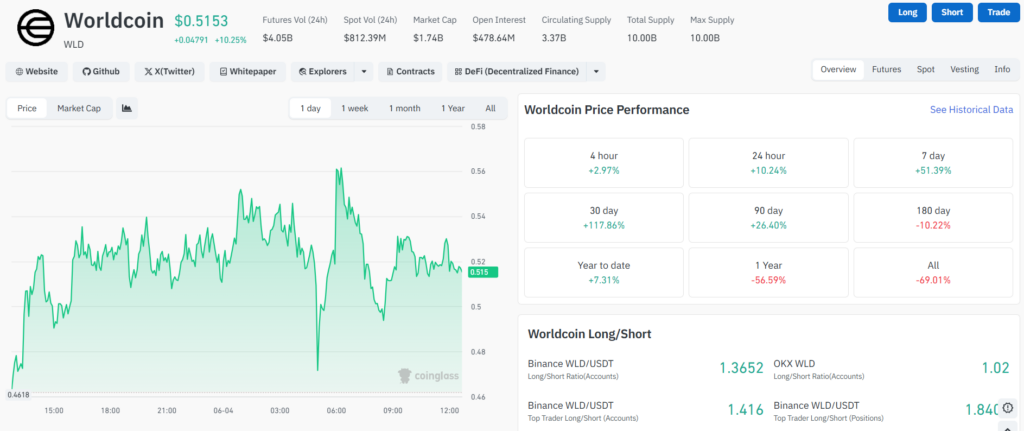Select the Price chart toggle
The width and height of the screenshot is (1024, 431).
pos(27,108)
